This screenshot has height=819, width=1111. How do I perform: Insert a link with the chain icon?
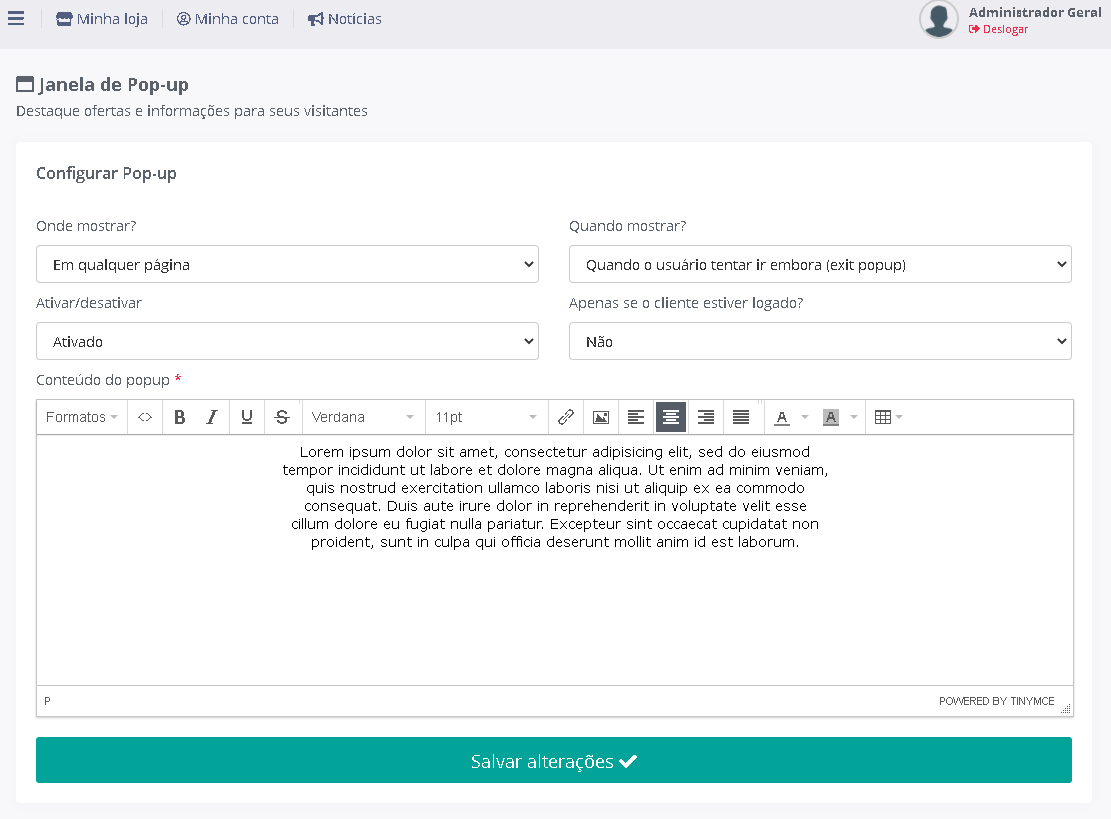pos(565,417)
